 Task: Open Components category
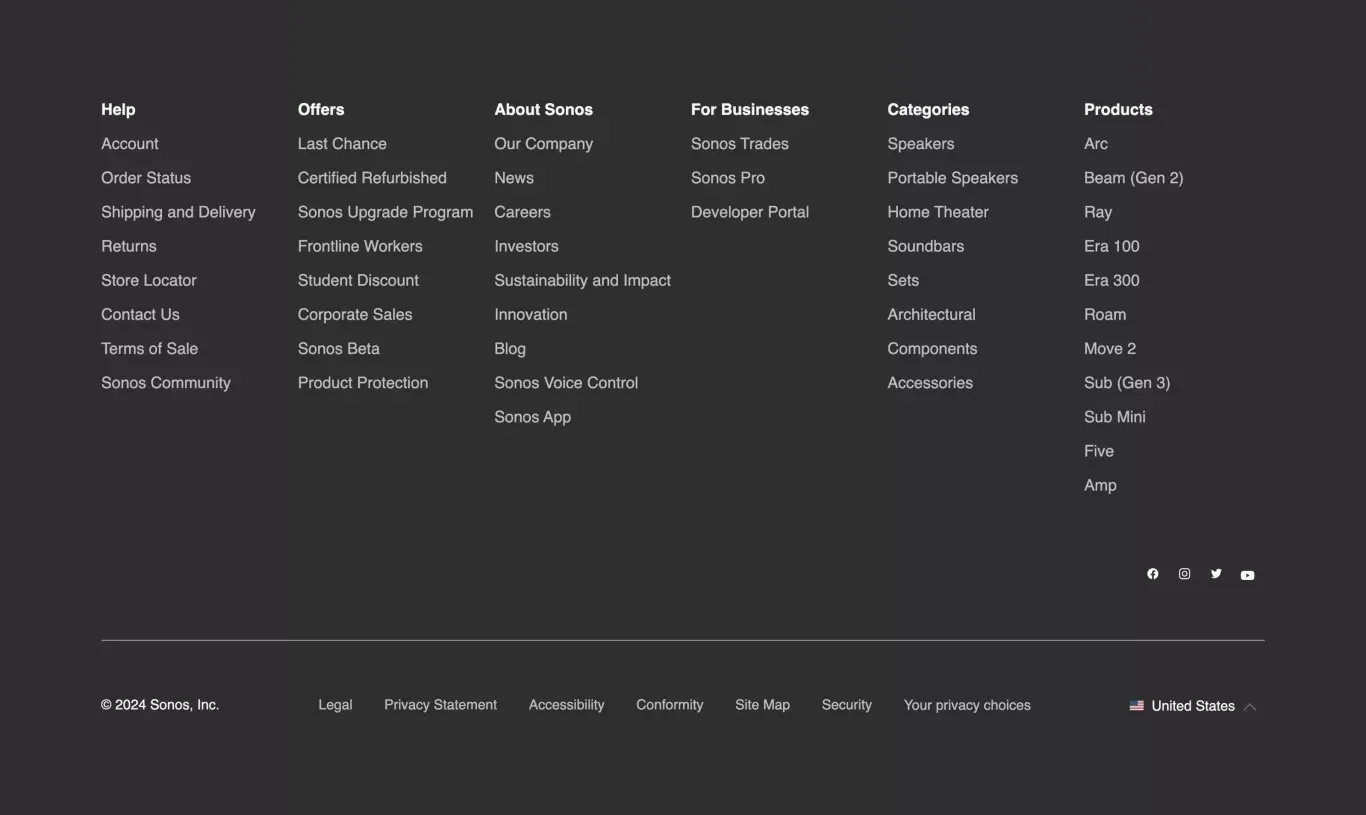coord(933,349)
